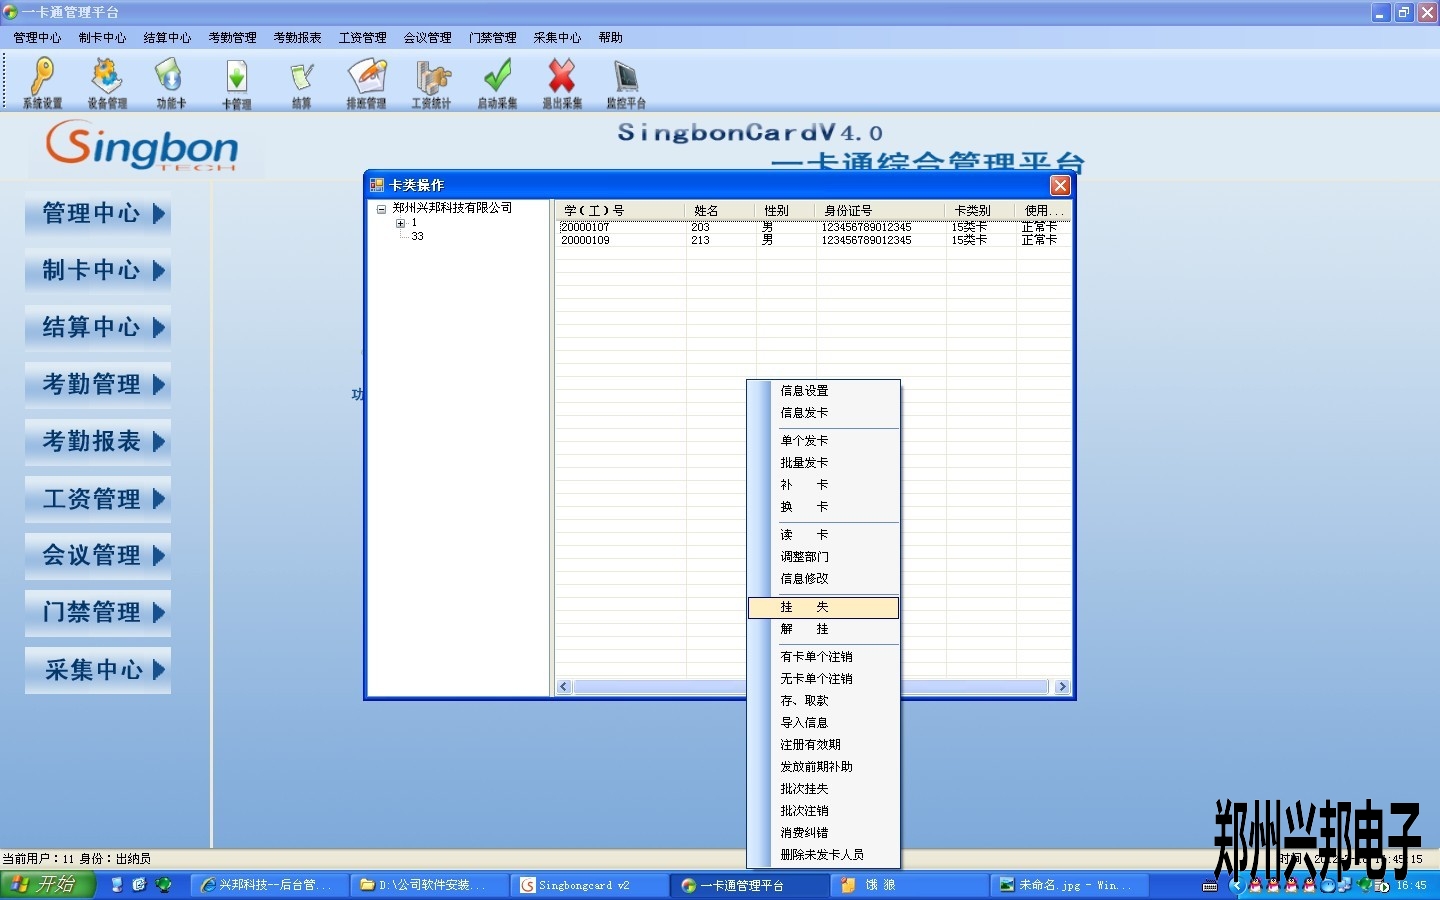Choose 解挂 from context menu
This screenshot has width=1440, height=900.
(823, 629)
